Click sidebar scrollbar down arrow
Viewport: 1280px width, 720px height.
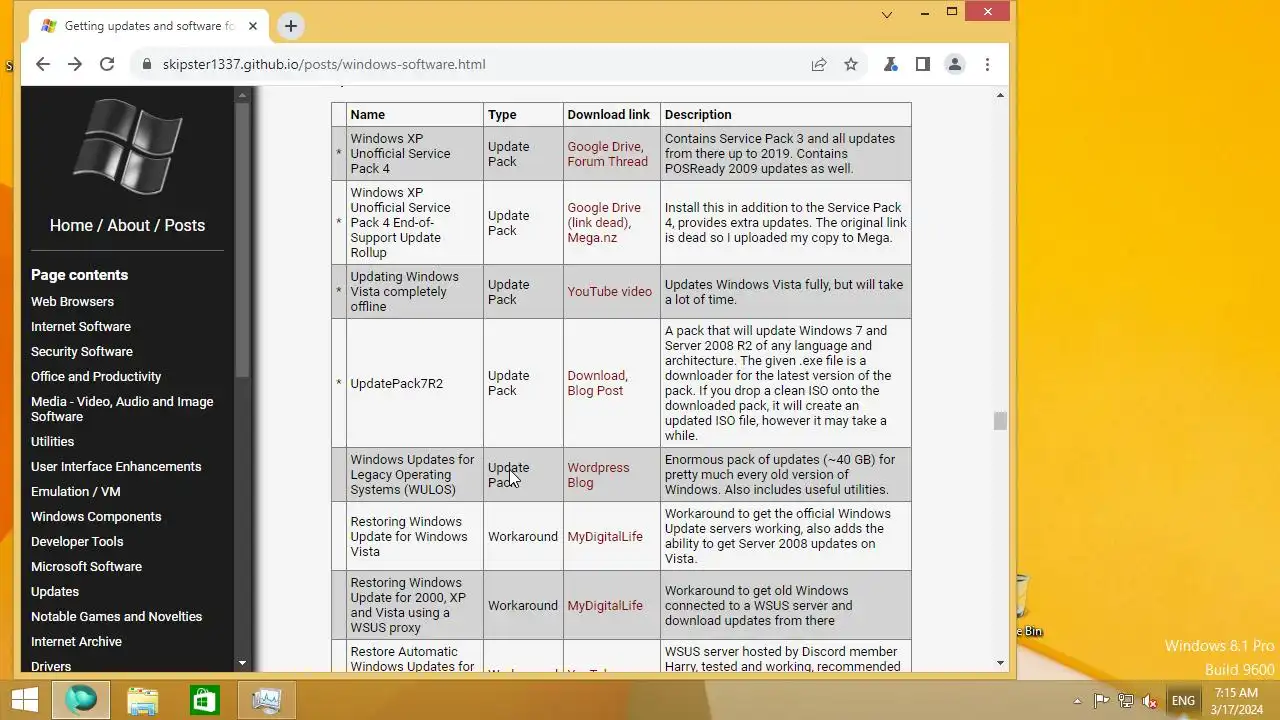[x=241, y=663]
